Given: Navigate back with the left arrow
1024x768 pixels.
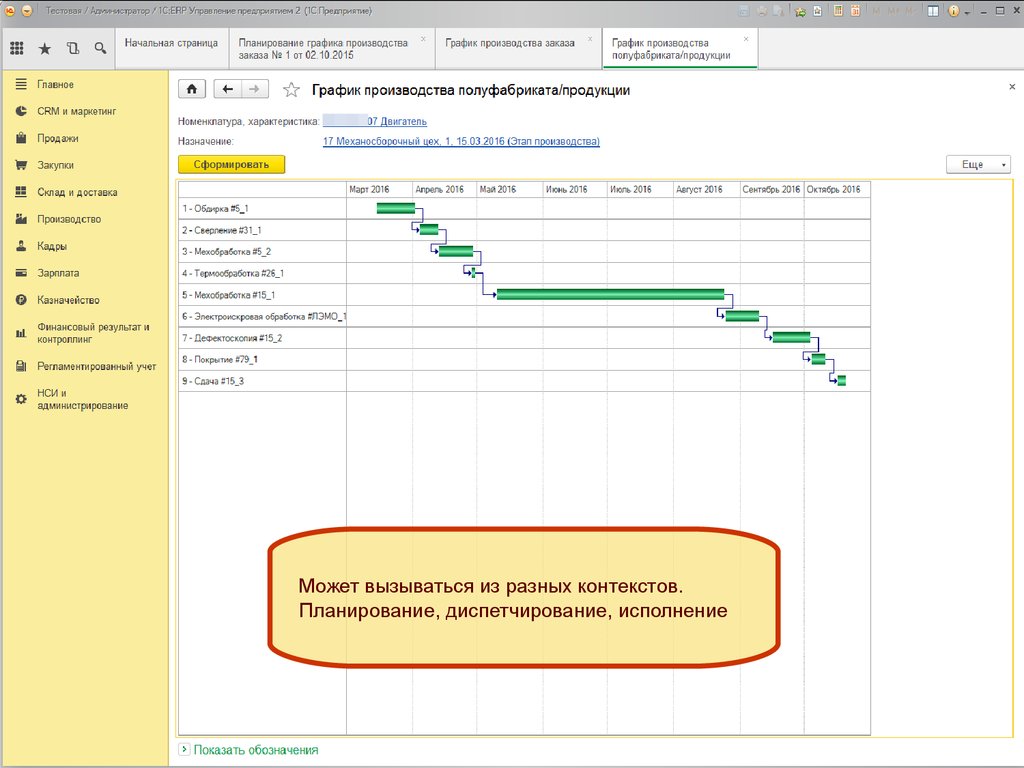Looking at the screenshot, I should coord(227,89).
